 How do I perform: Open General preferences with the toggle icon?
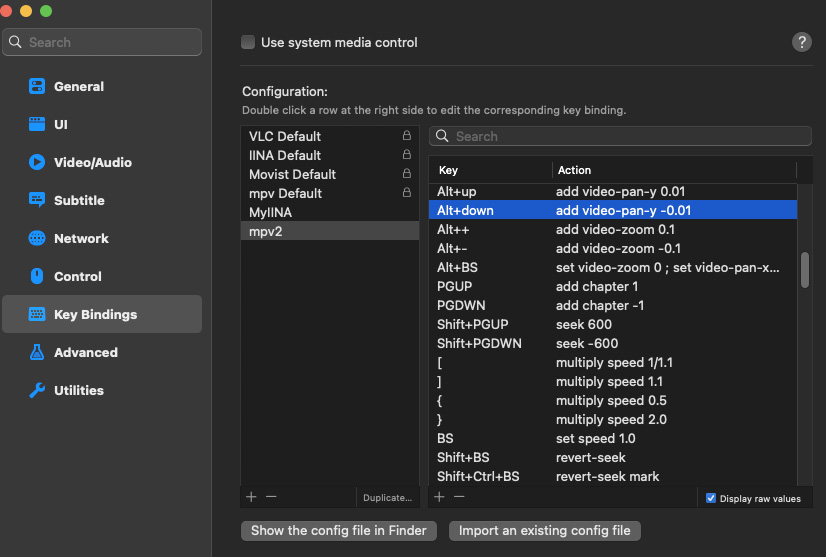pos(37,87)
